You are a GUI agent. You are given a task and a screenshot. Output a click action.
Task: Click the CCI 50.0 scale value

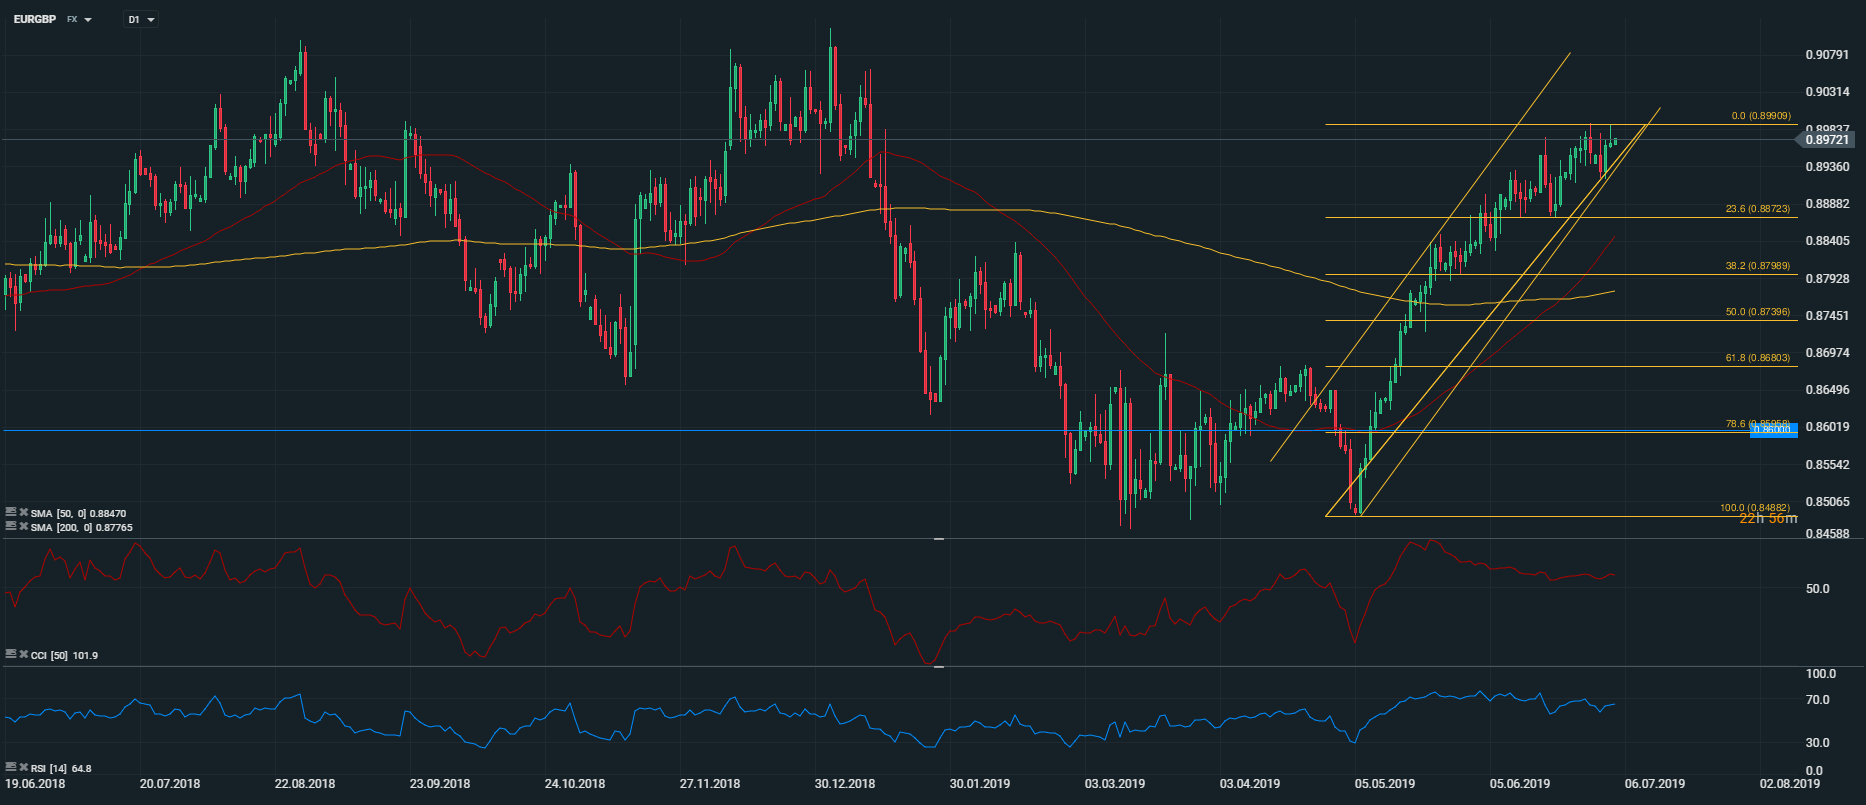pos(1818,589)
